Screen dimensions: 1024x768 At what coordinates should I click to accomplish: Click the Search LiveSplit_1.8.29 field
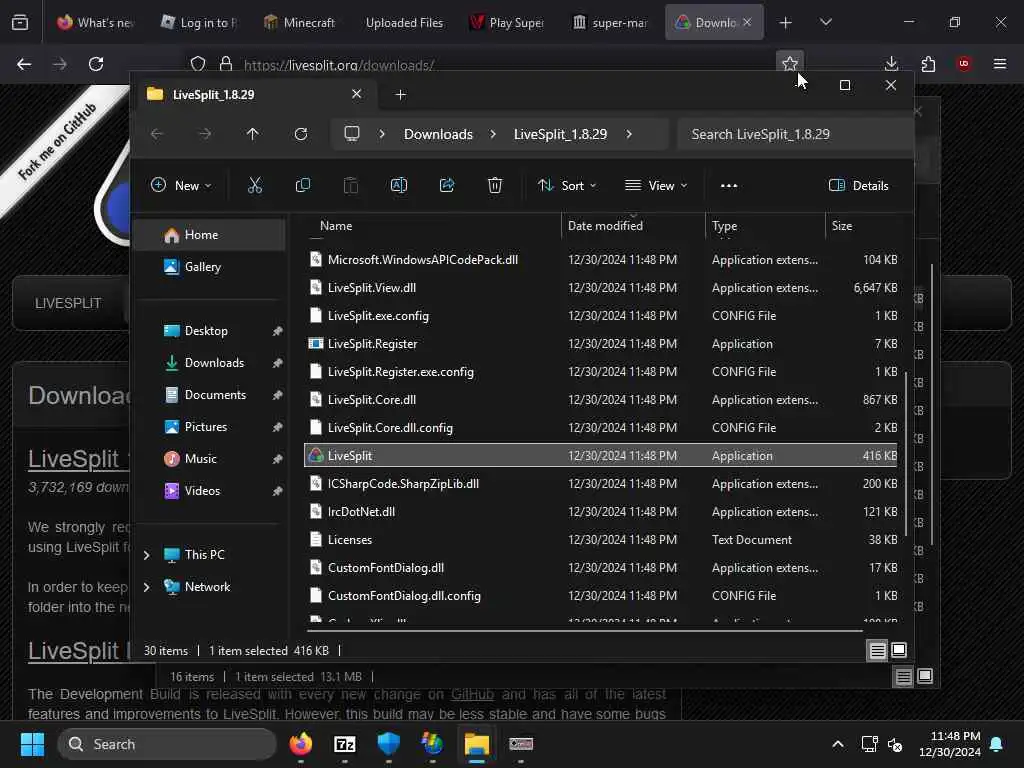pos(794,134)
